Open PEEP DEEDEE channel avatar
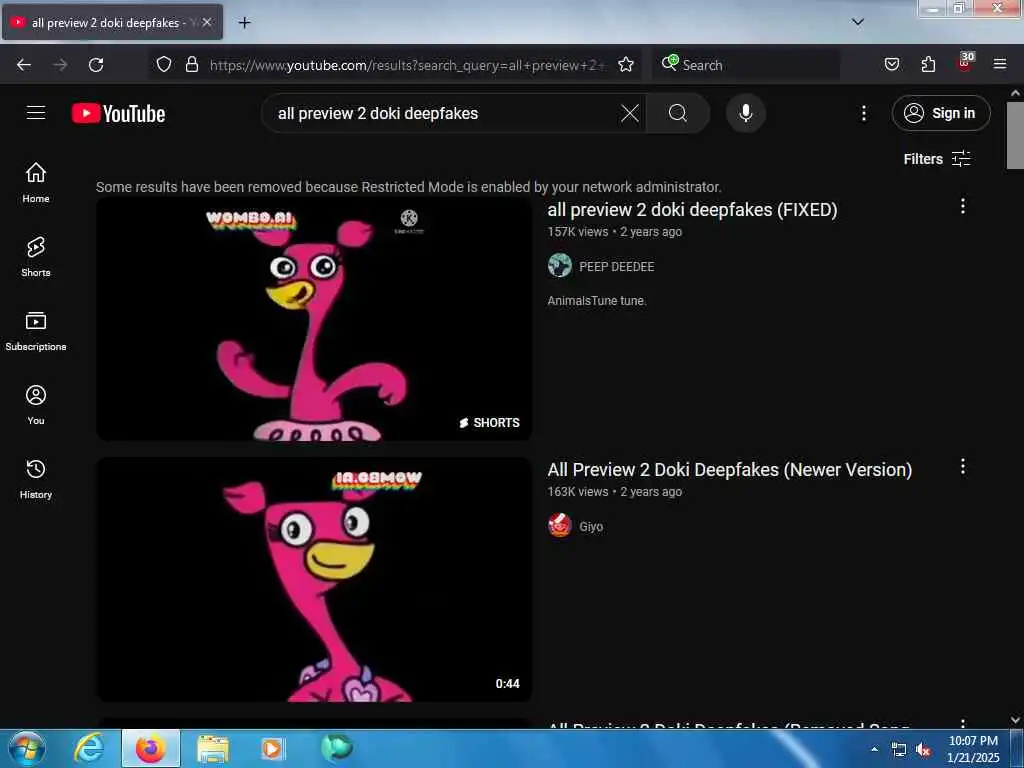The image size is (1024, 768). [560, 266]
